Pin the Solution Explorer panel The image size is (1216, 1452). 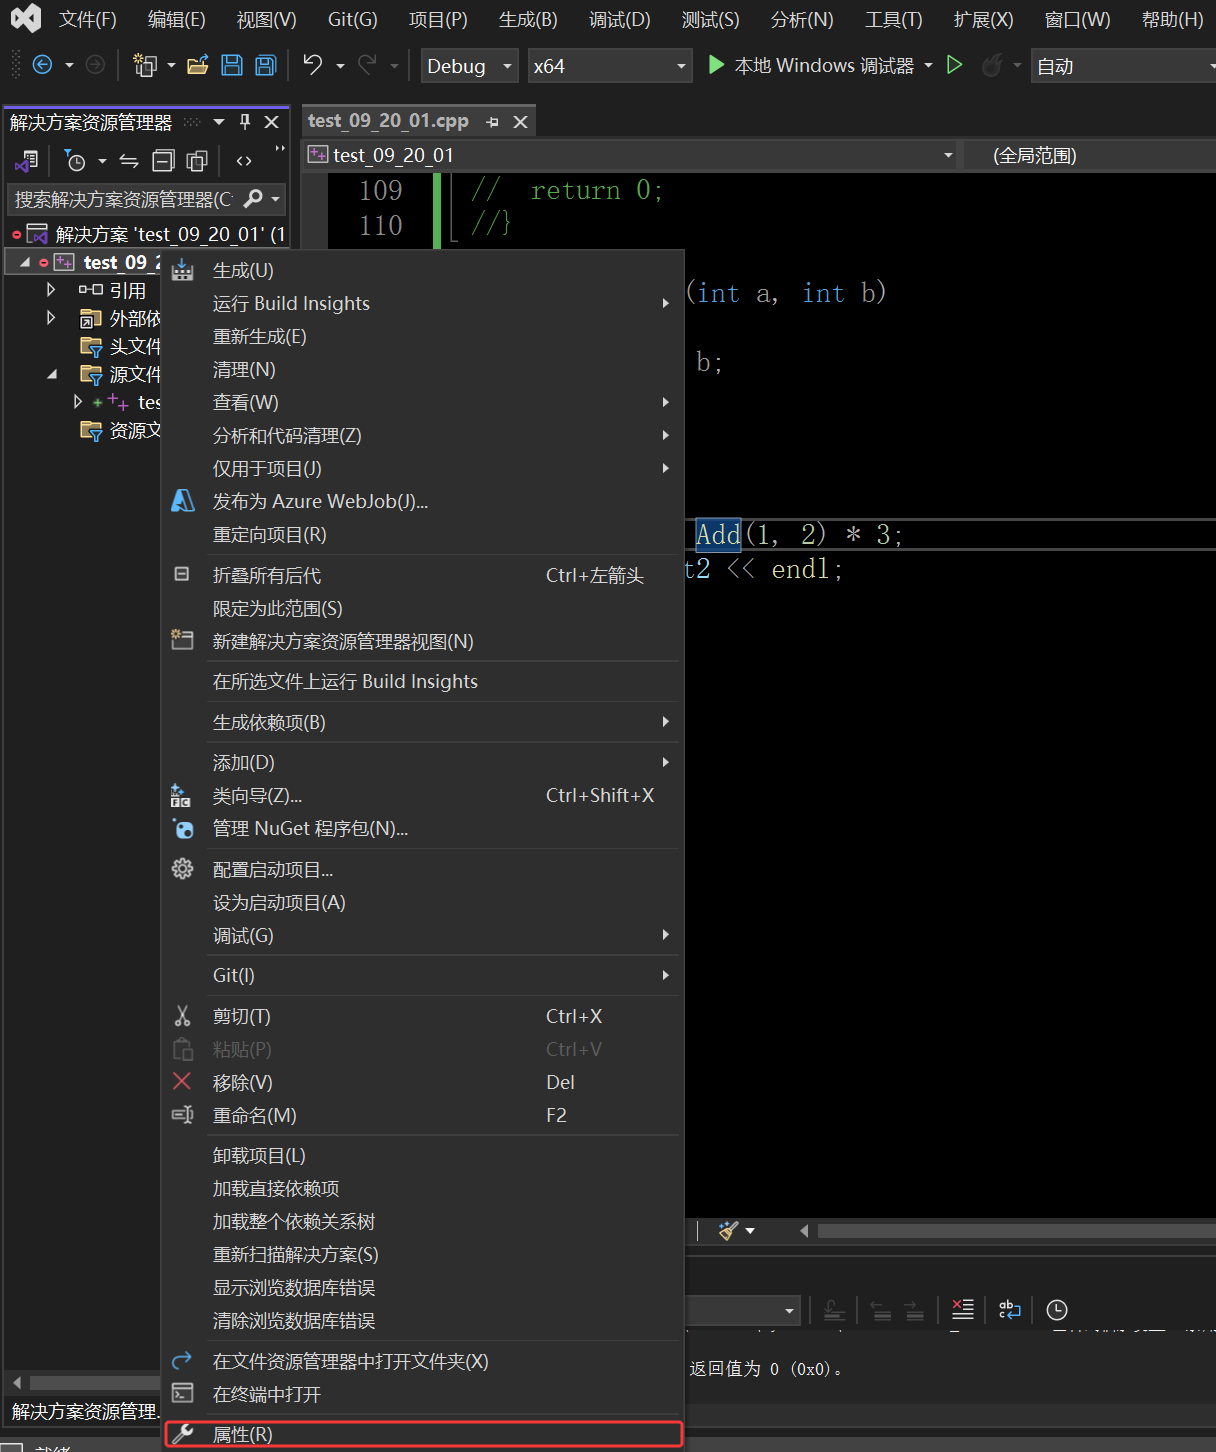(x=243, y=121)
